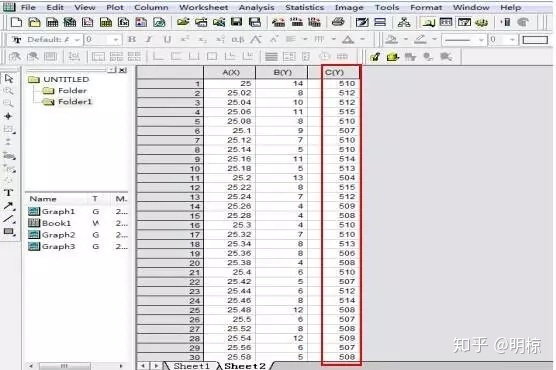
Task: Open the Column menu
Action: [151, 7]
